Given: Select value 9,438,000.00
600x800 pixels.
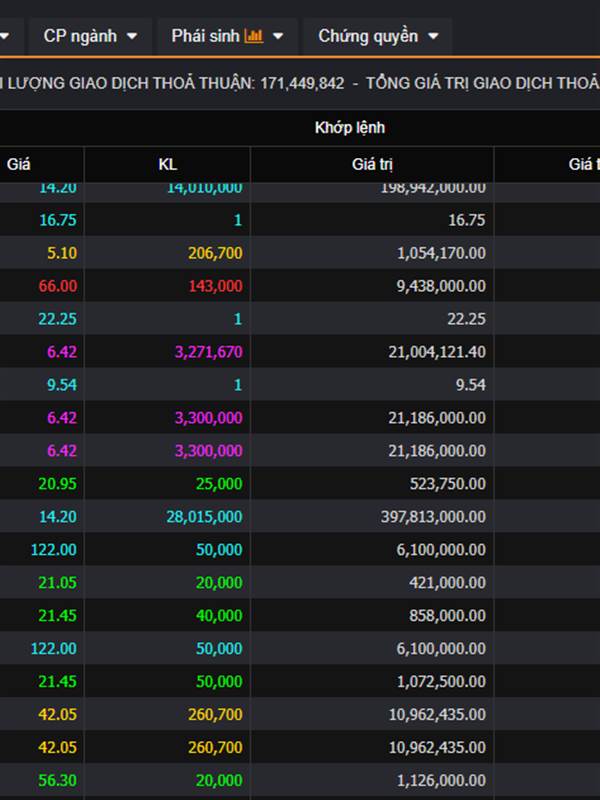Looking at the screenshot, I should (x=441, y=286).
